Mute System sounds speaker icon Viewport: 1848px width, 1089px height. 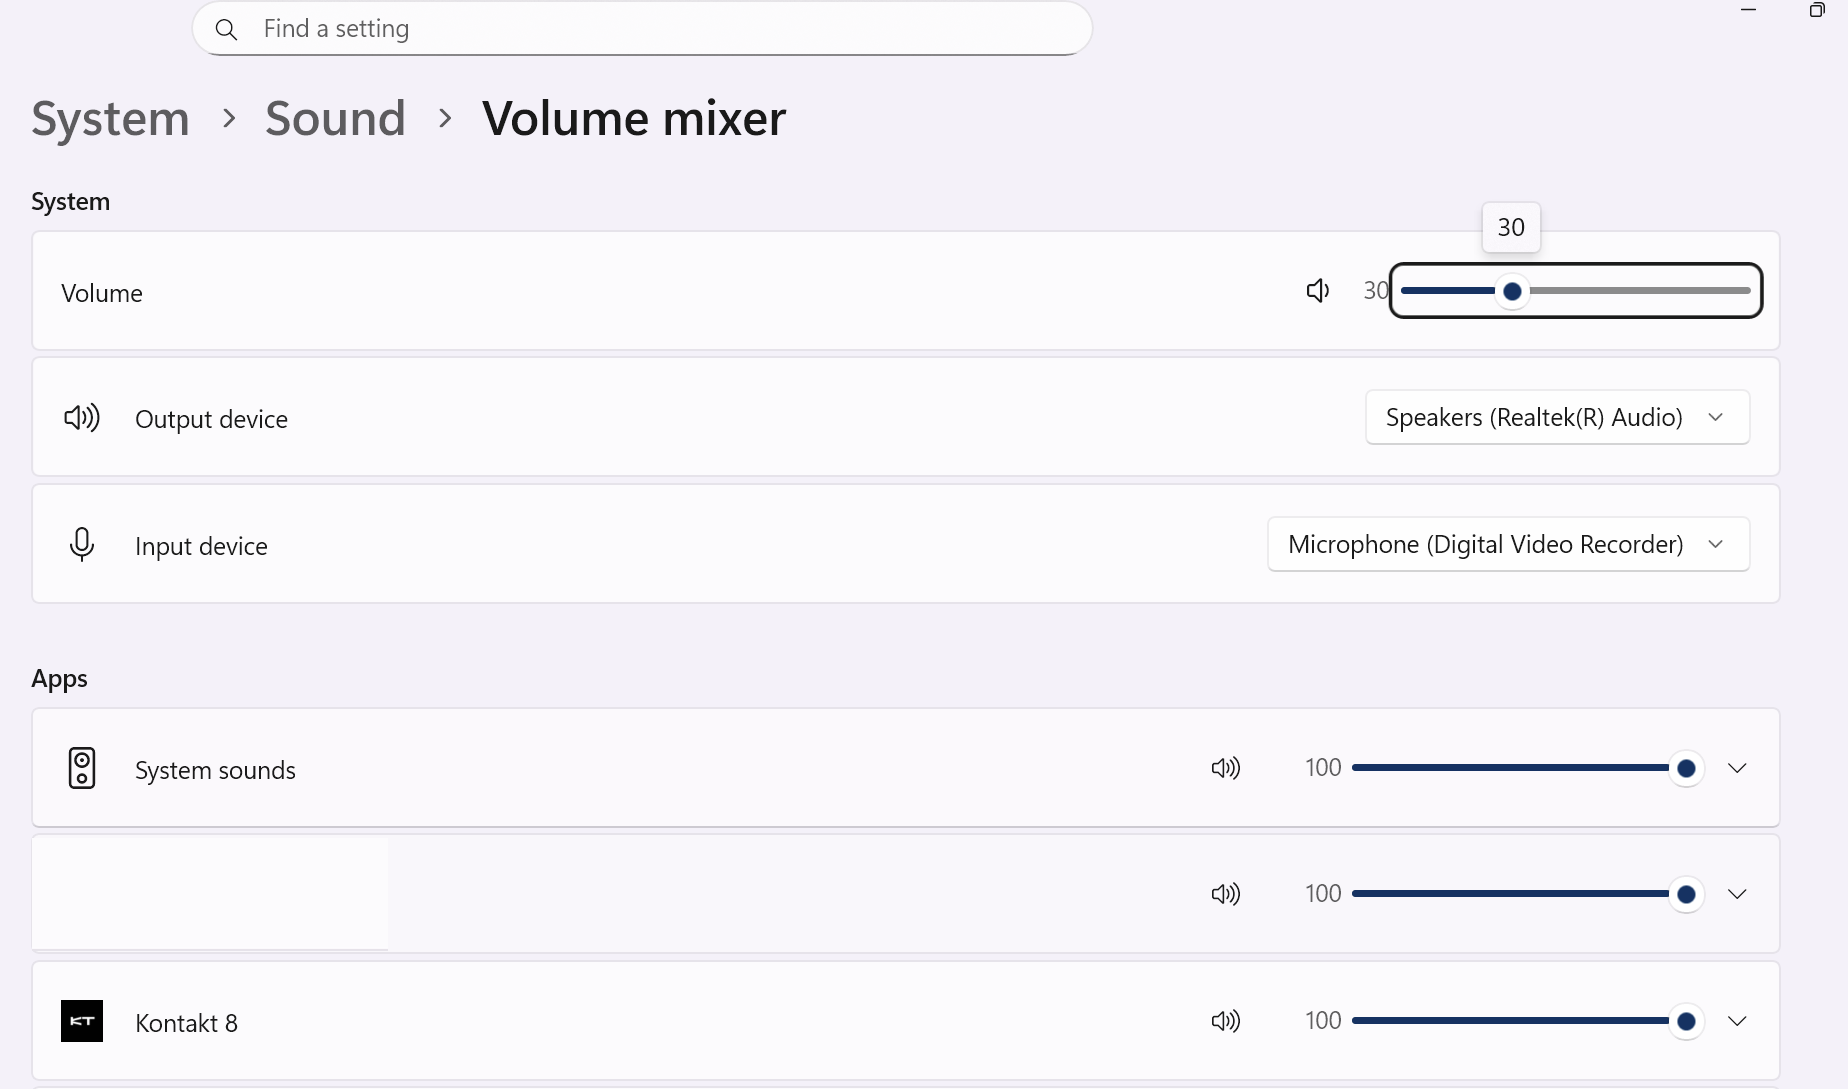(1225, 768)
